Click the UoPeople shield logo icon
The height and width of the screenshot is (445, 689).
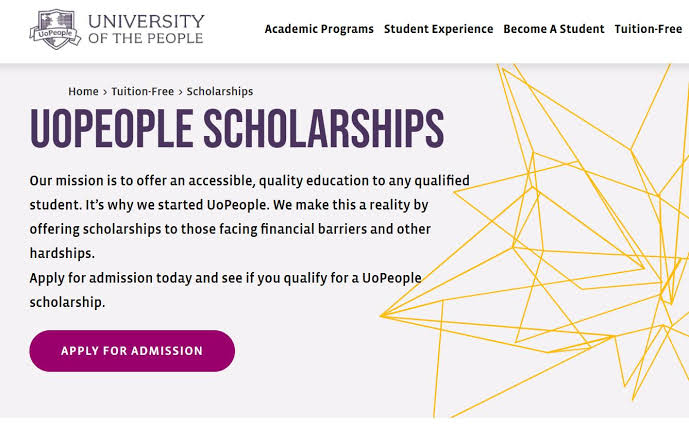pos(55,30)
